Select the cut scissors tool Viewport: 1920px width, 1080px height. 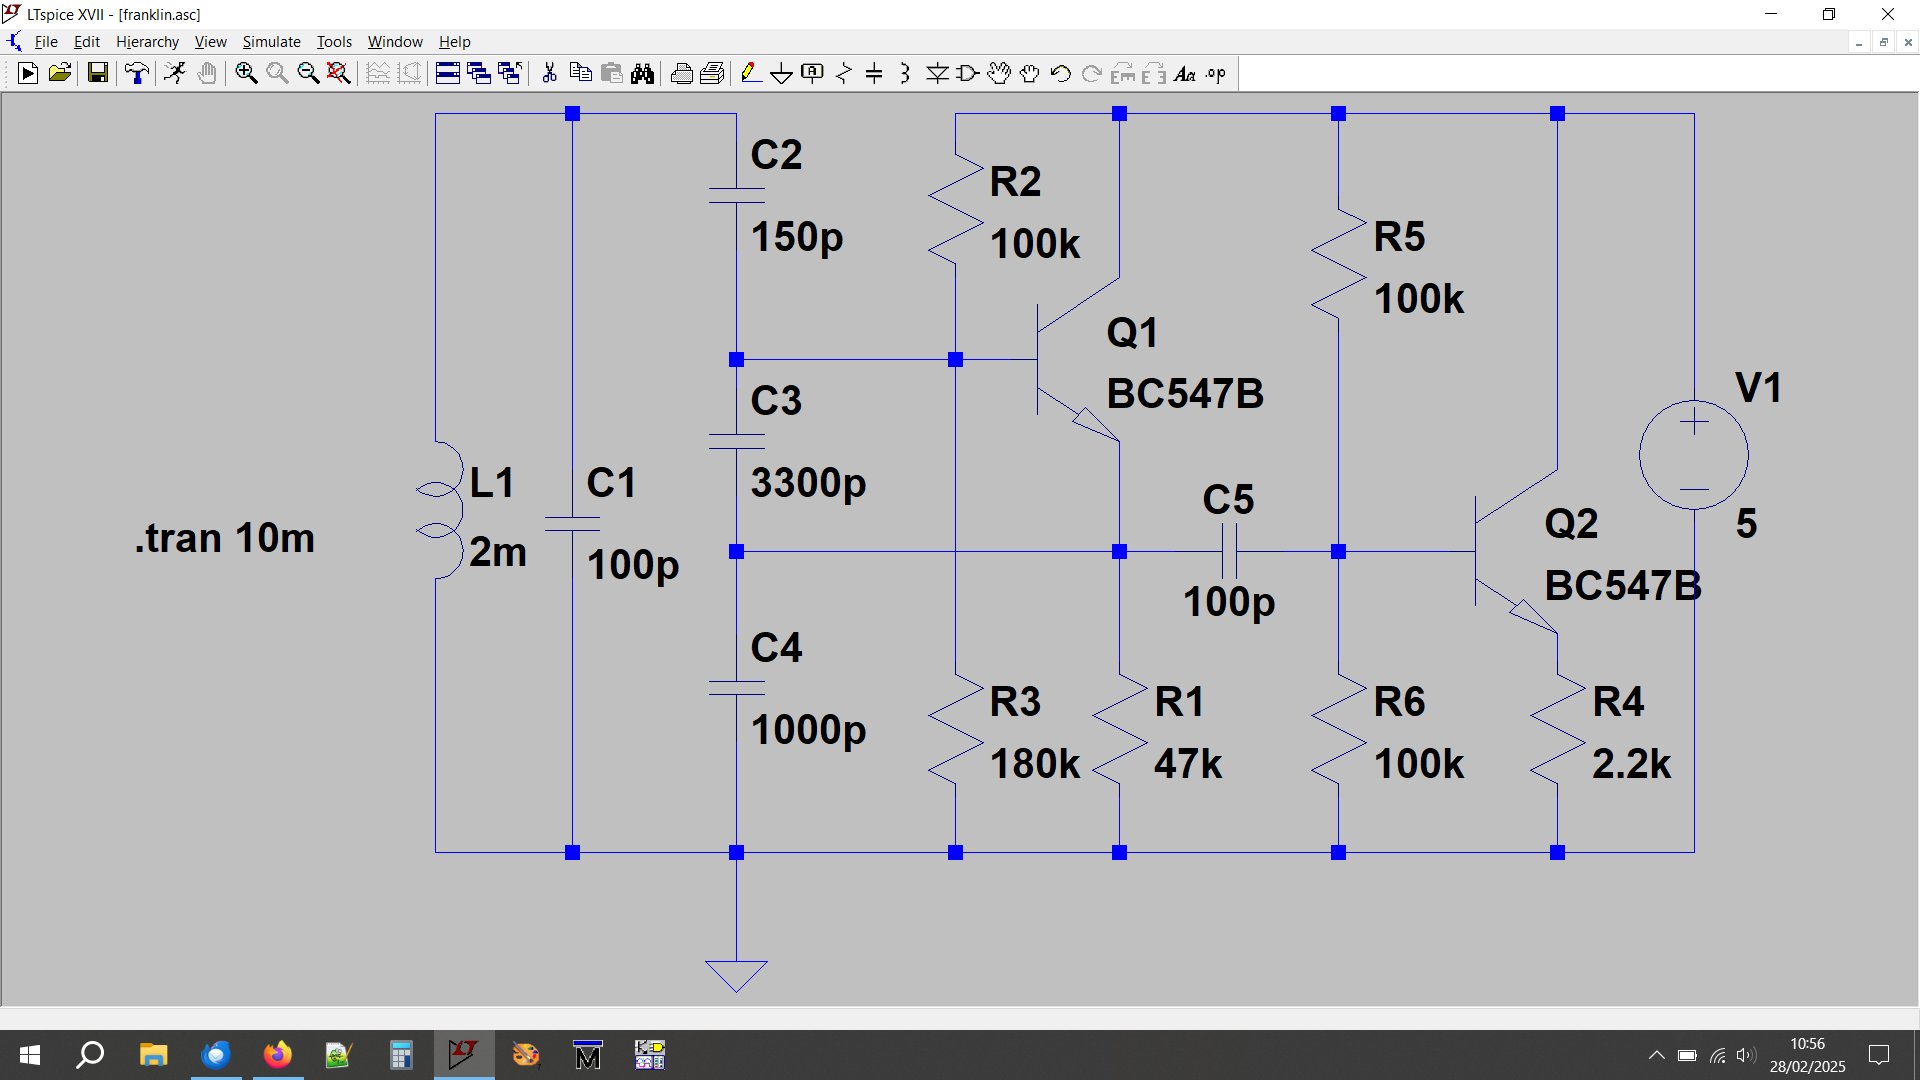point(549,73)
